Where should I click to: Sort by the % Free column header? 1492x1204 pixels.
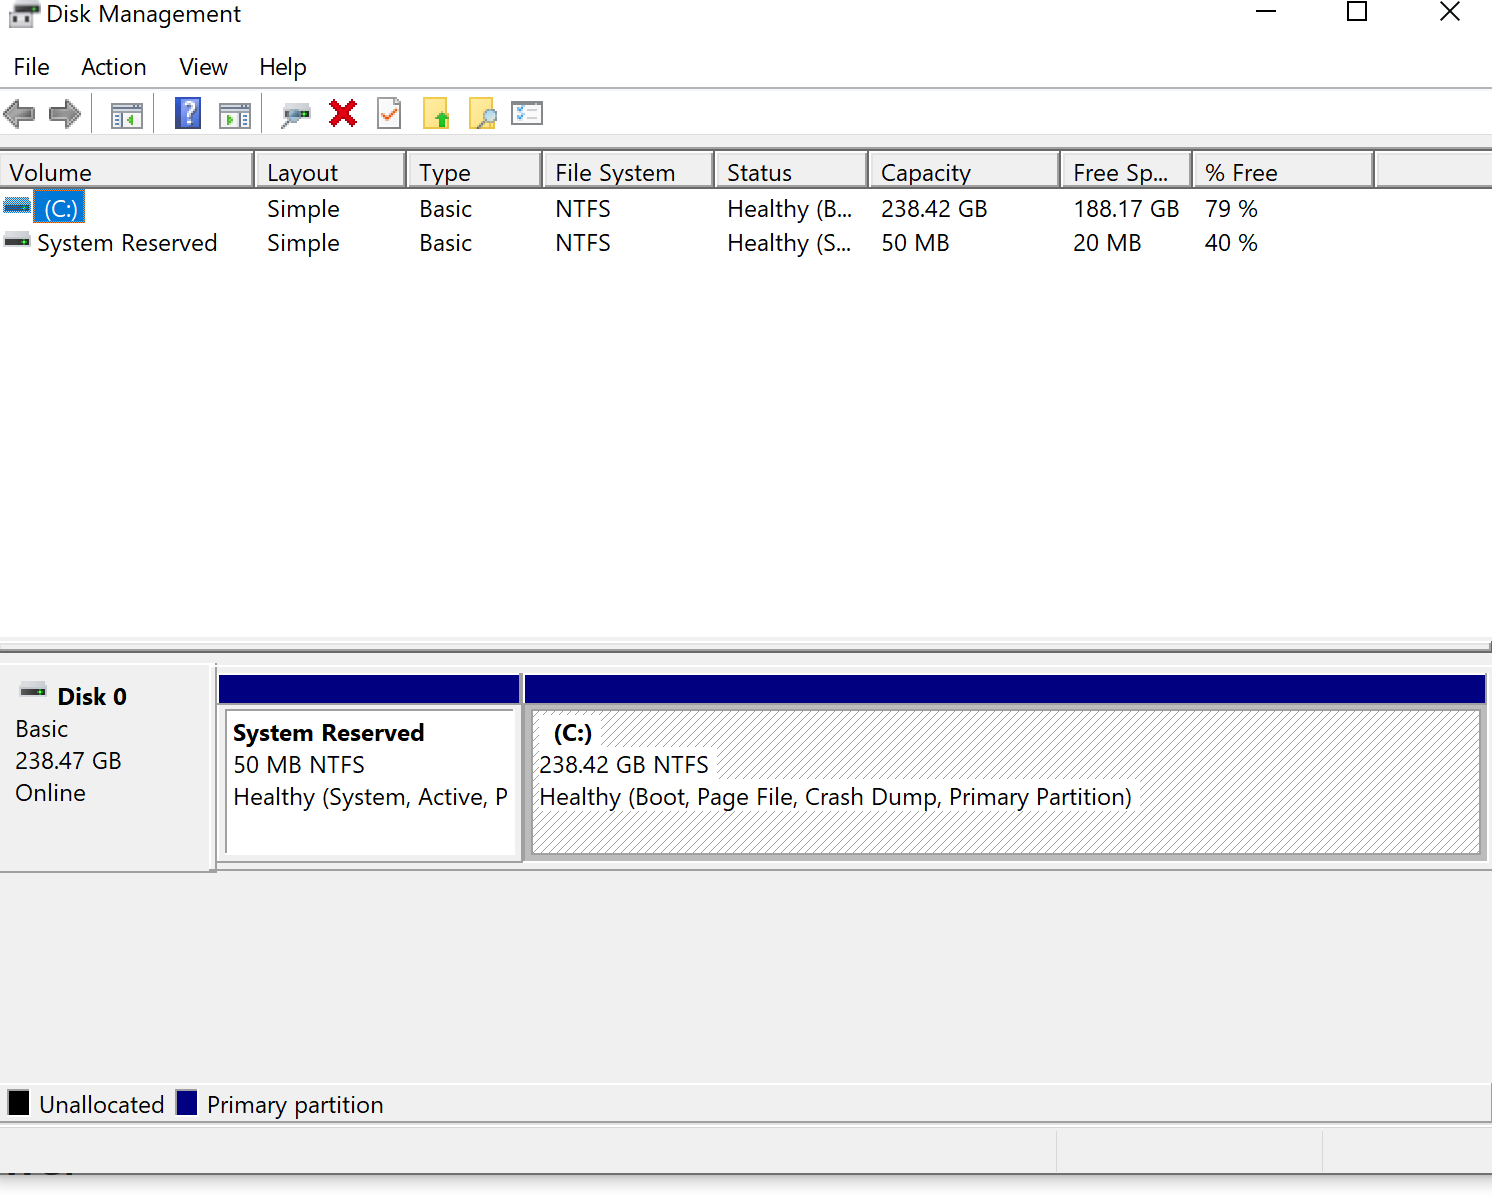click(1284, 171)
